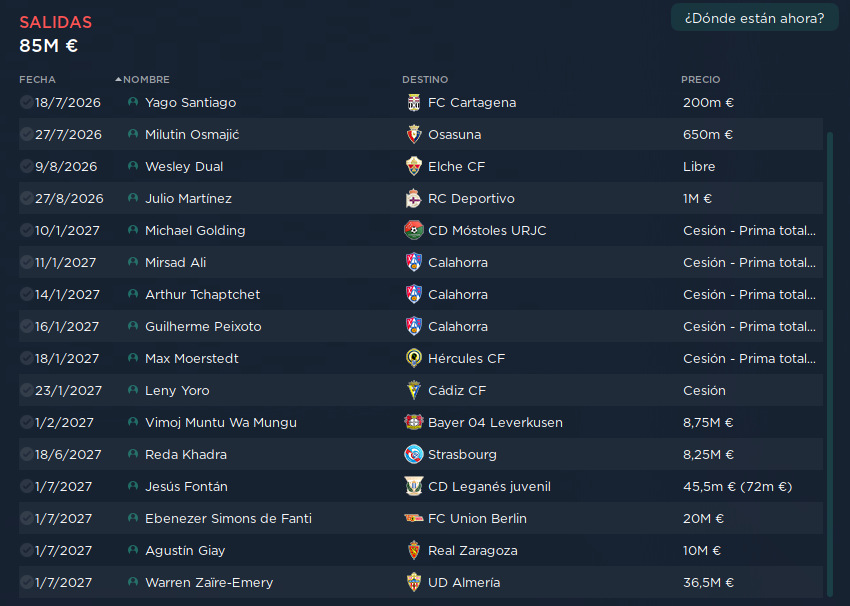Click Bayer 04 Leverkusen badge icon

414,422
